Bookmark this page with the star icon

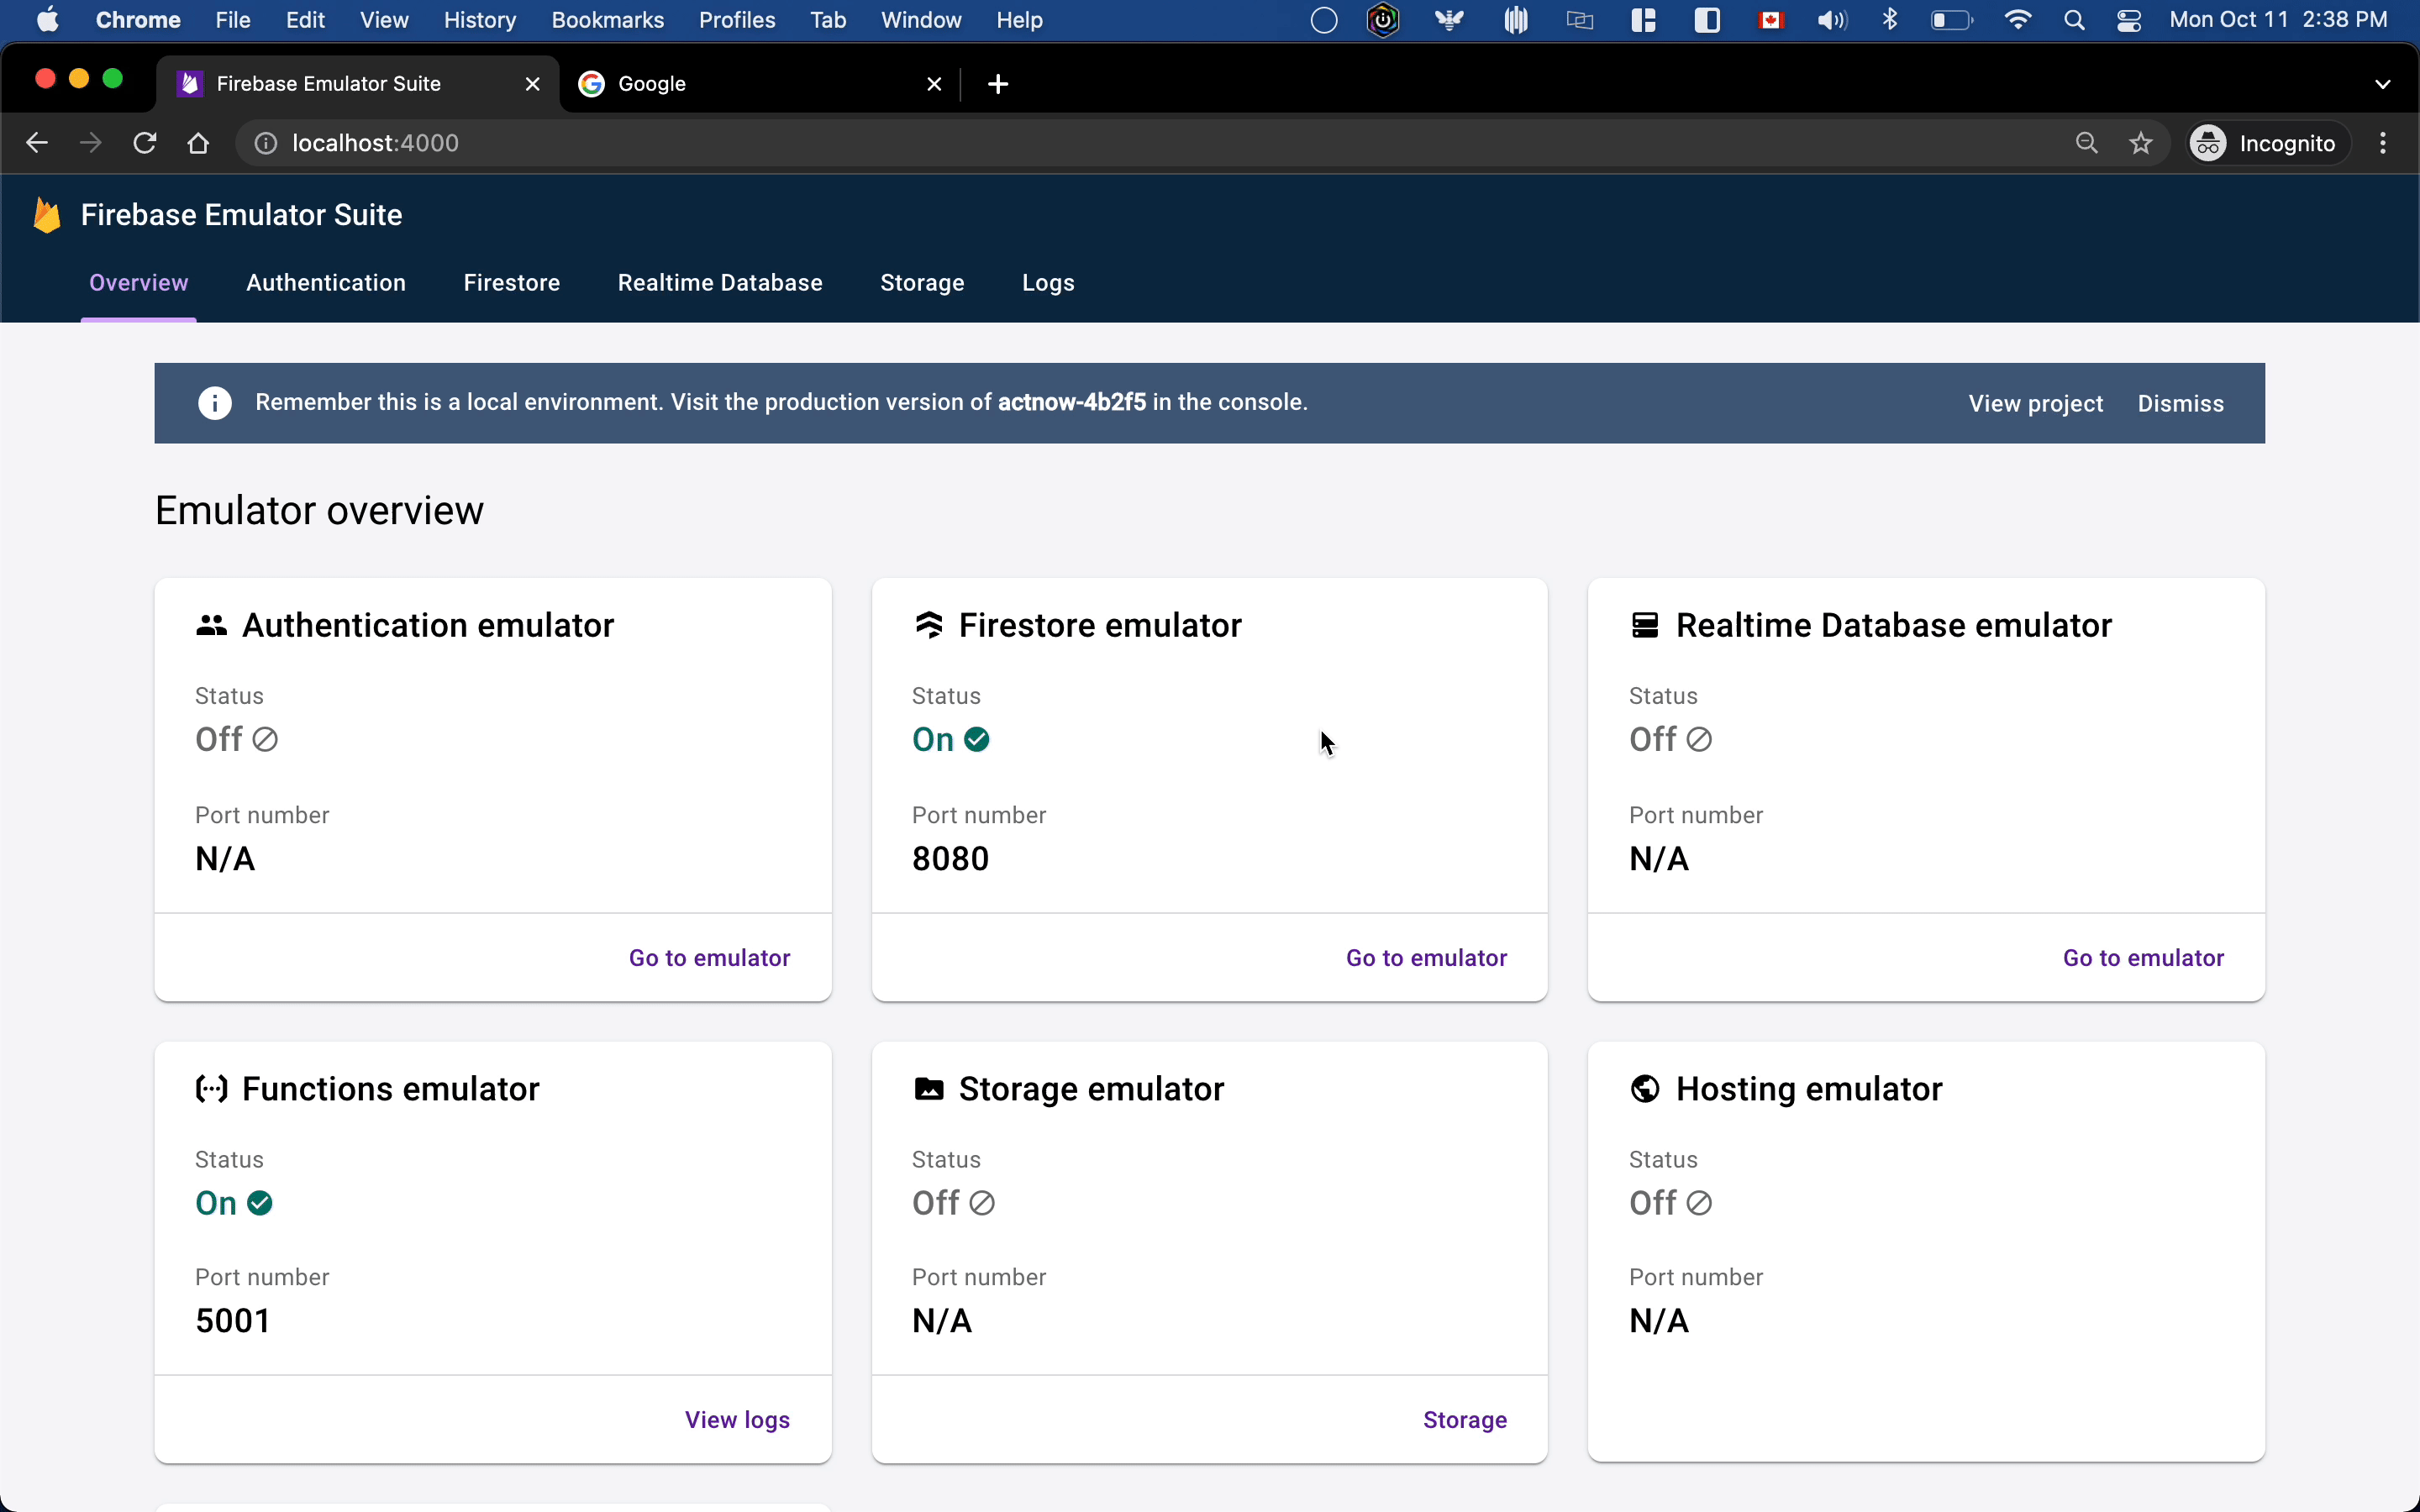[x=2141, y=144]
